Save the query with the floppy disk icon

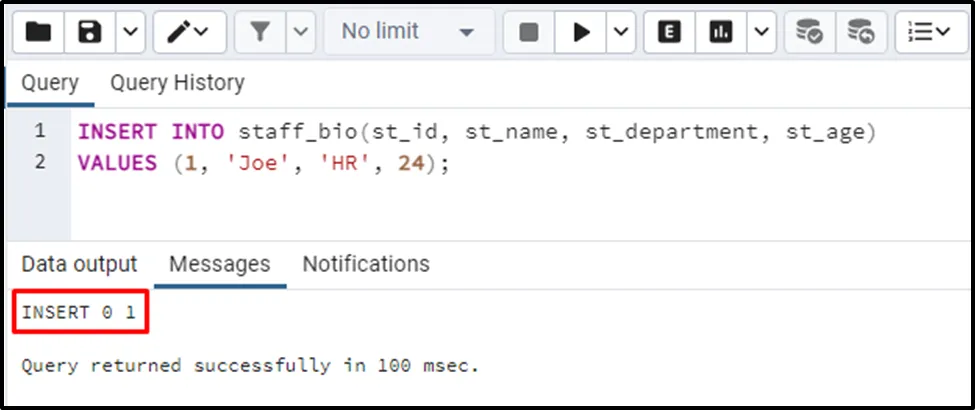[x=91, y=33]
